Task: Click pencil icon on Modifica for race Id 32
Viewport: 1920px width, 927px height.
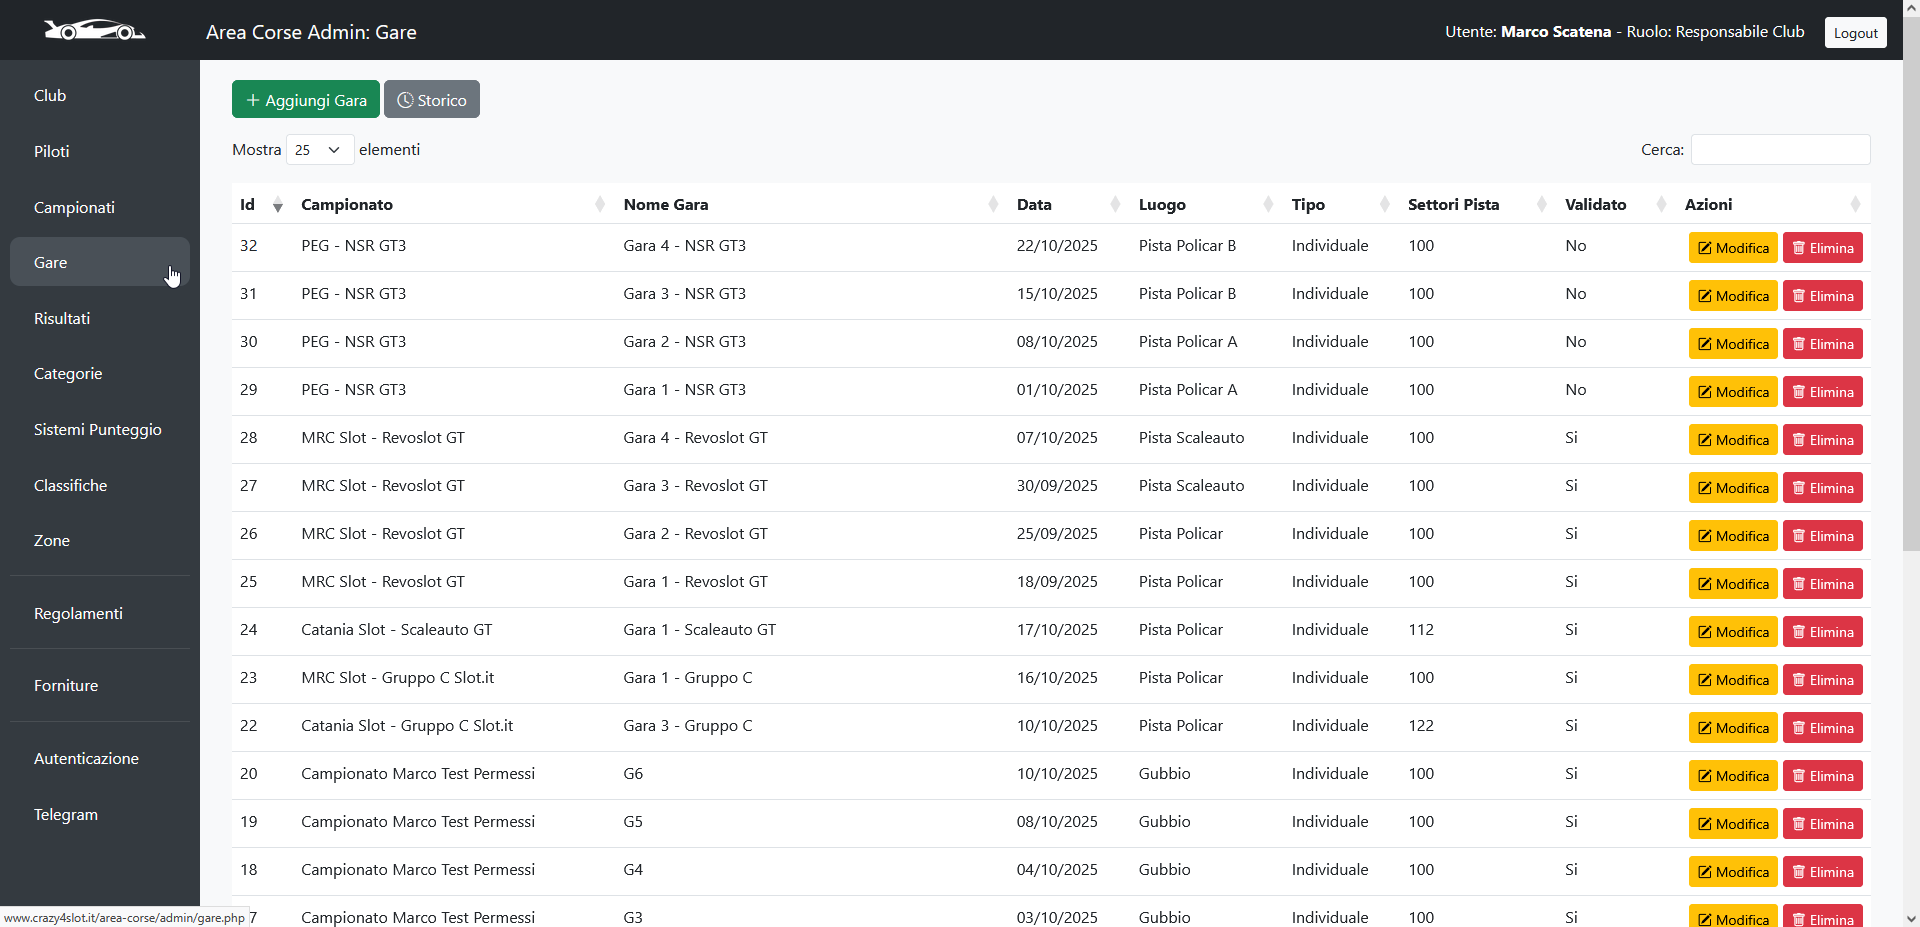Action: tap(1706, 247)
